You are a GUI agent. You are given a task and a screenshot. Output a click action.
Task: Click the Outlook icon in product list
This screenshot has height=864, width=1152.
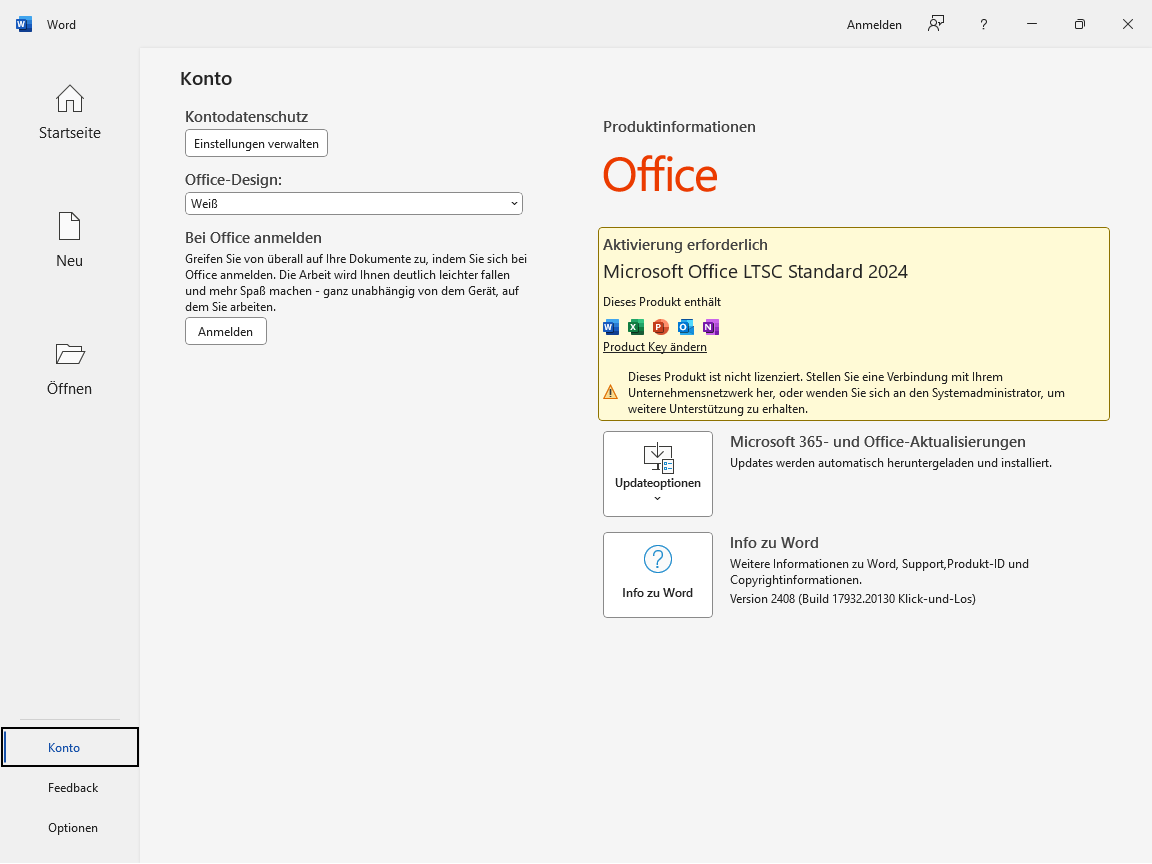click(x=685, y=327)
